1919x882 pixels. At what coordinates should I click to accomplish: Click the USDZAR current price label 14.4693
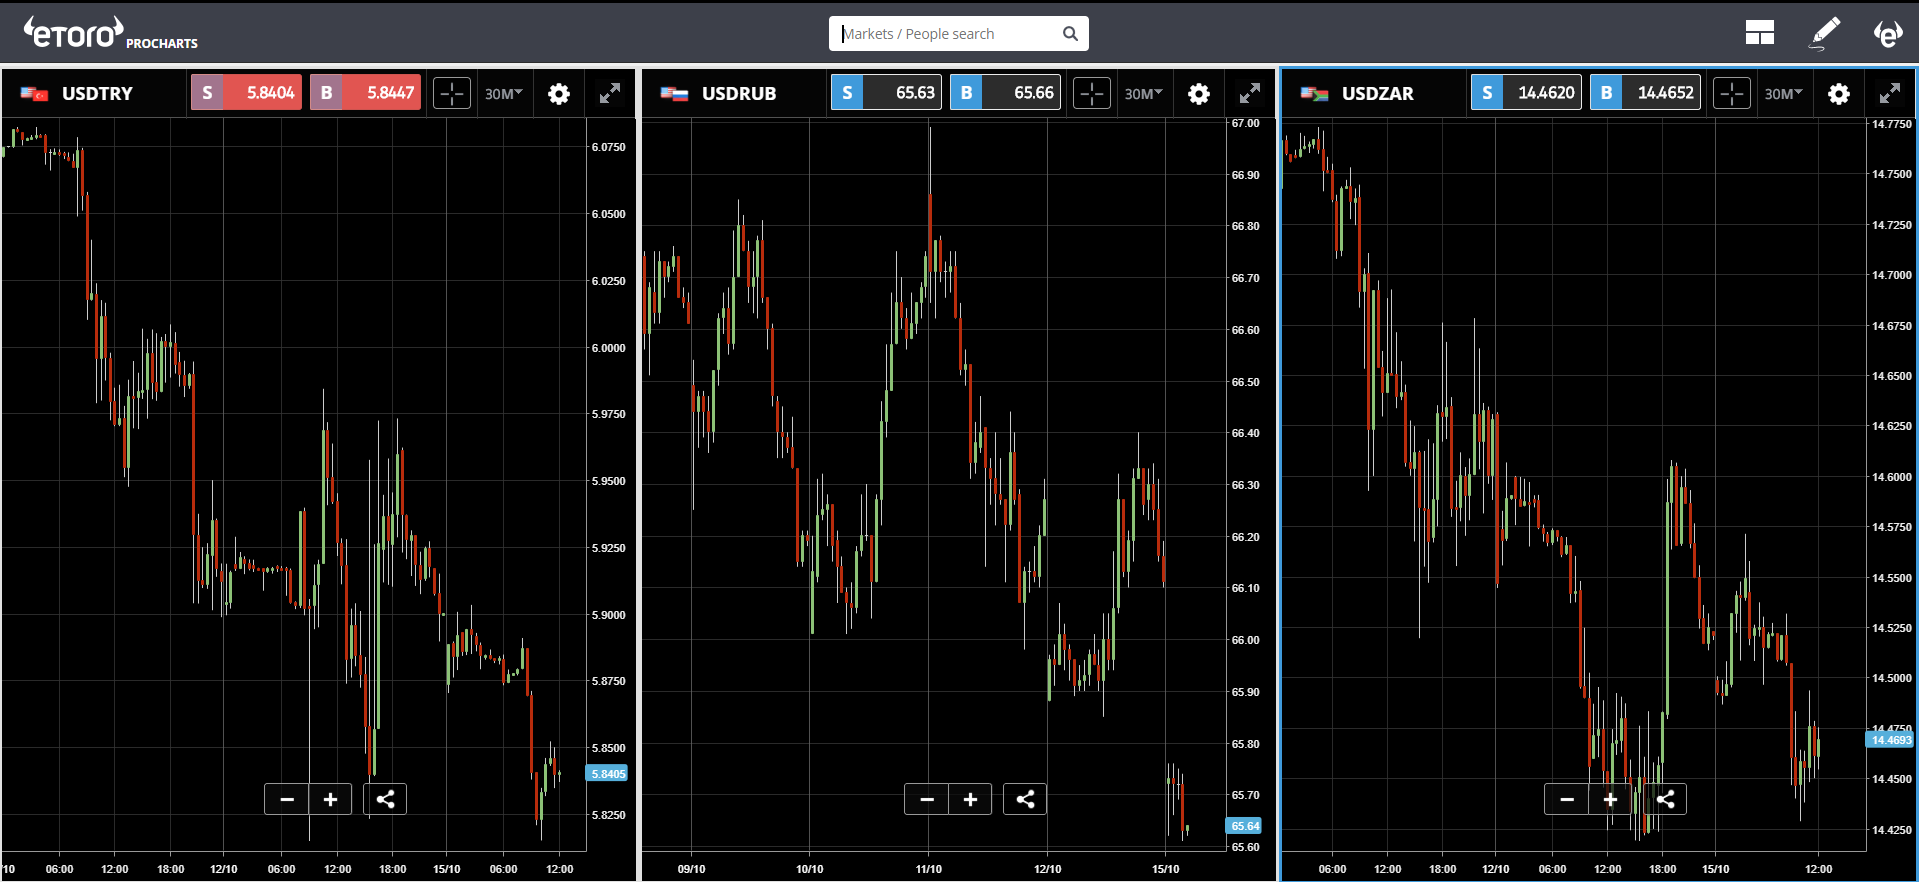(1891, 740)
